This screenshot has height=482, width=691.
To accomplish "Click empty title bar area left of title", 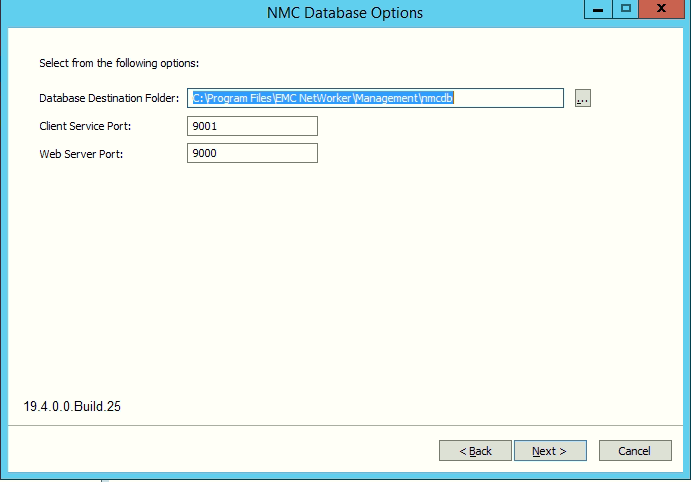I will coord(120,13).
